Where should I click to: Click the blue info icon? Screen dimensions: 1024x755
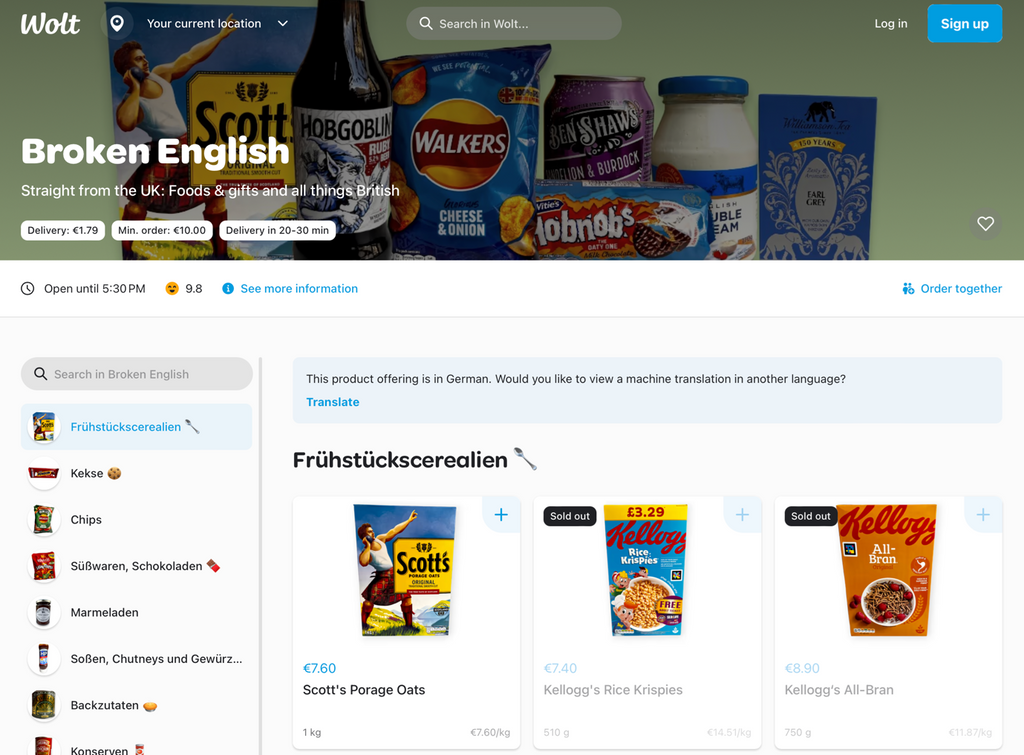pos(228,289)
